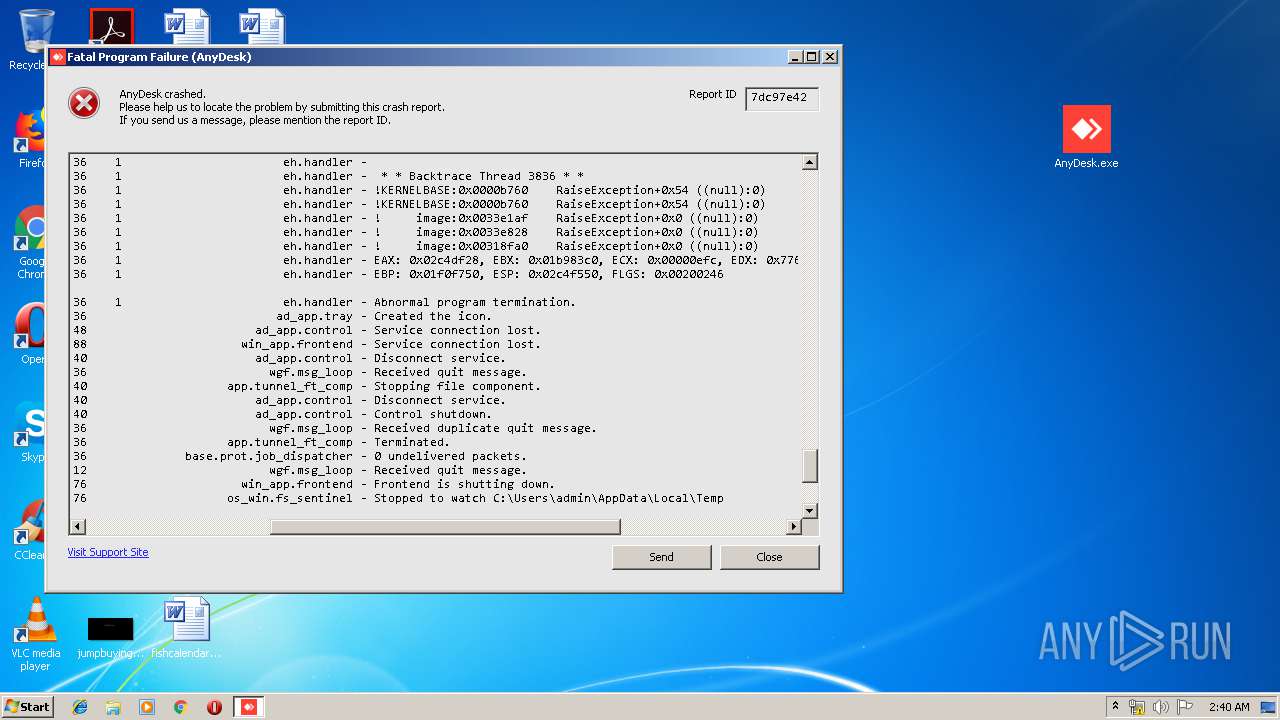Click the 'AnyDesk crashed.' message text

coord(162,94)
